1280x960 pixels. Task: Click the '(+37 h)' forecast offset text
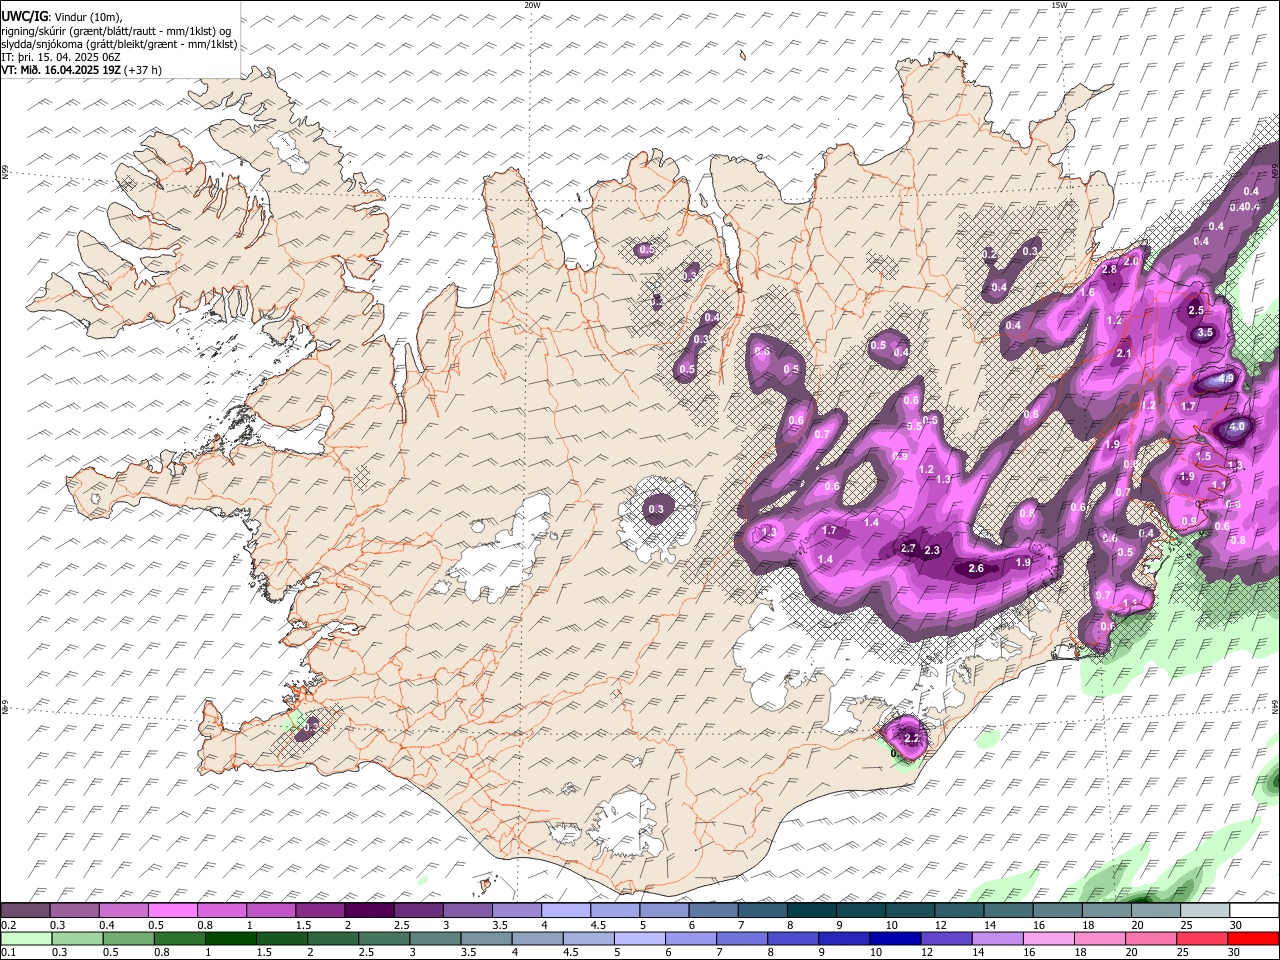tap(144, 70)
